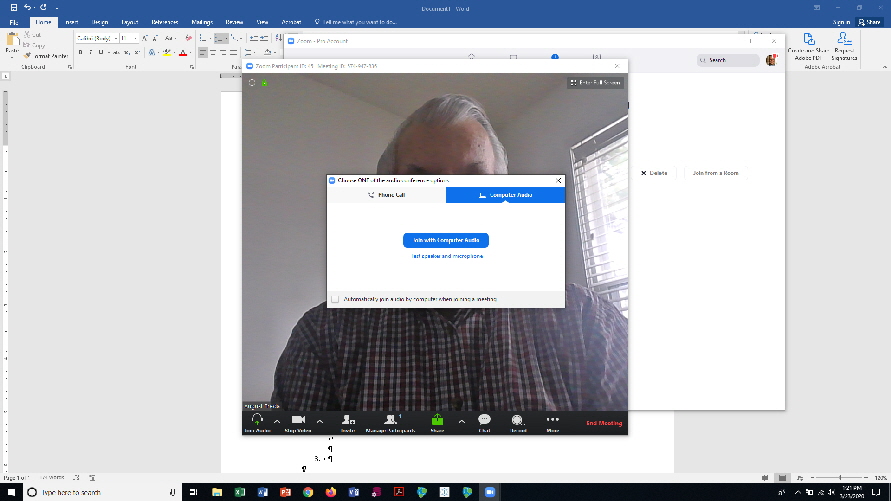Click Clear All Formatting eraser icon
Screen dimensions: 891x501
[x=189, y=38]
